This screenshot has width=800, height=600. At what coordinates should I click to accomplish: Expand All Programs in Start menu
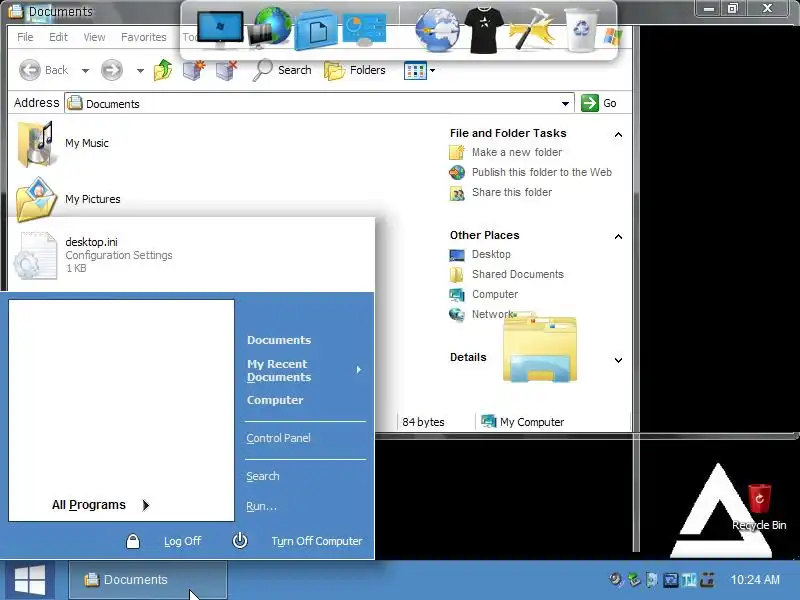point(101,505)
